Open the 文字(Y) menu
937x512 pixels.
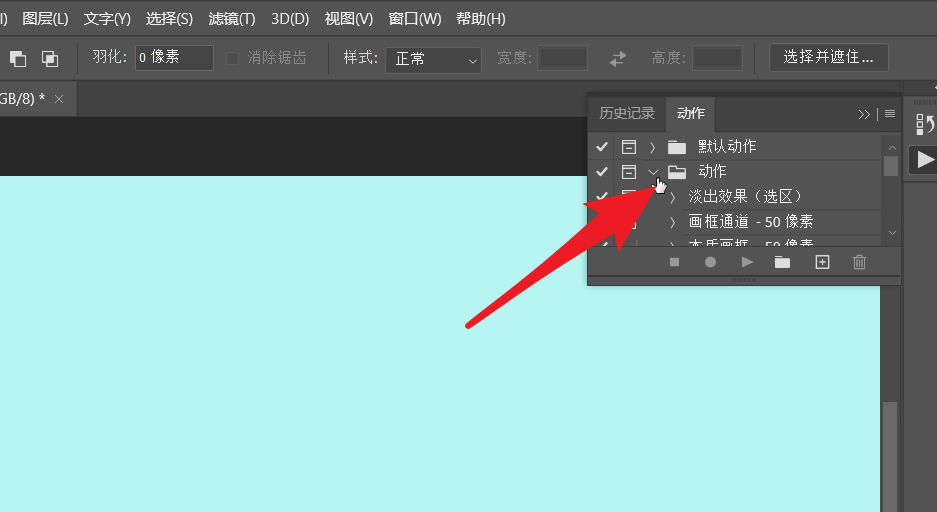pyautogui.click(x=107, y=19)
